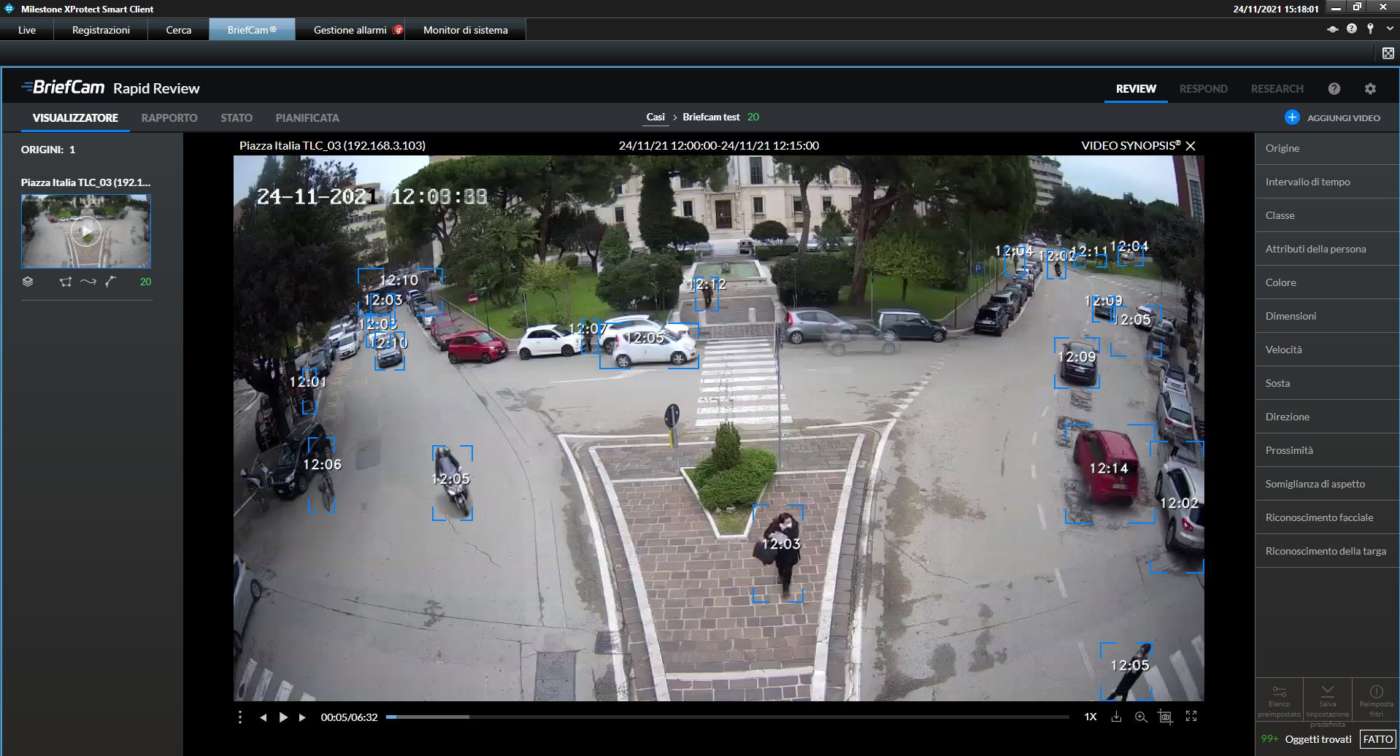1400x756 pixels.
Task: Switch to the Gestione allarmi tab
Action: (x=350, y=30)
